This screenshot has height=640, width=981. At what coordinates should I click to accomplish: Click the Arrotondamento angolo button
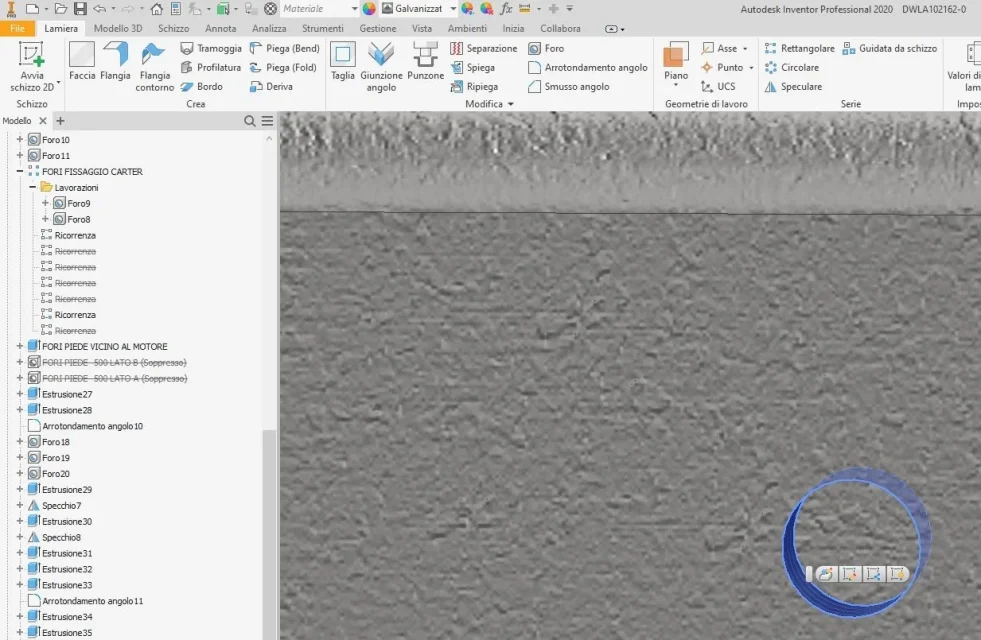(x=587, y=67)
